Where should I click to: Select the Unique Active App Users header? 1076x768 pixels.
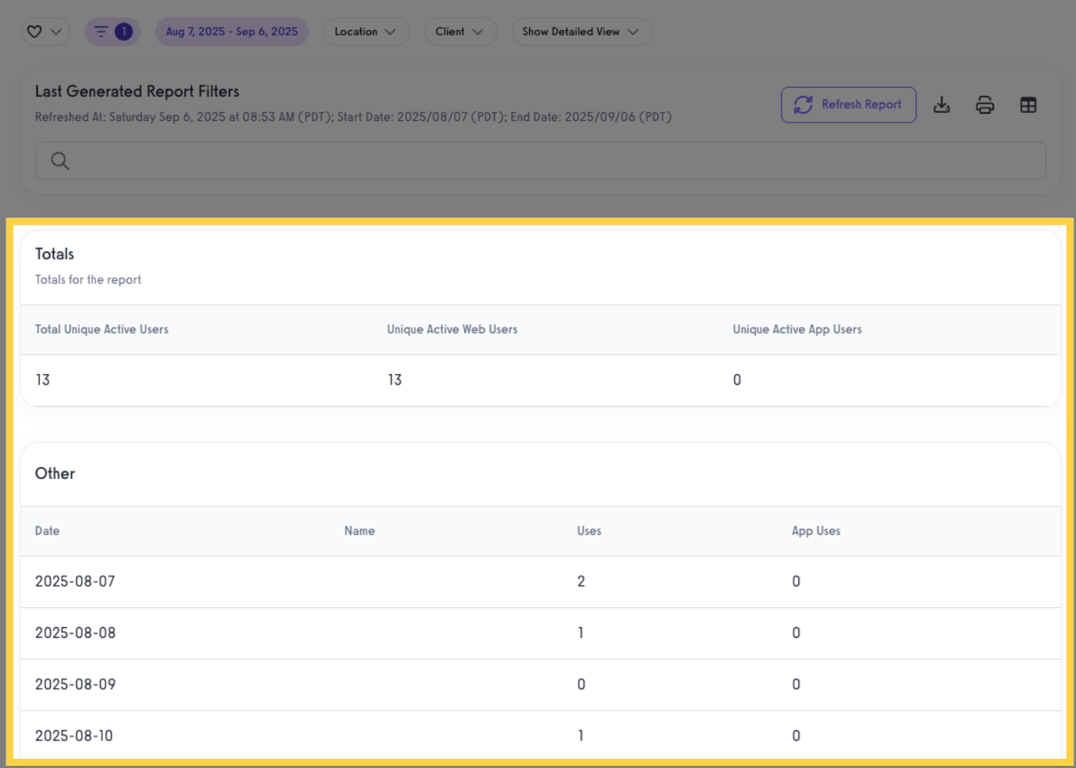coord(797,329)
